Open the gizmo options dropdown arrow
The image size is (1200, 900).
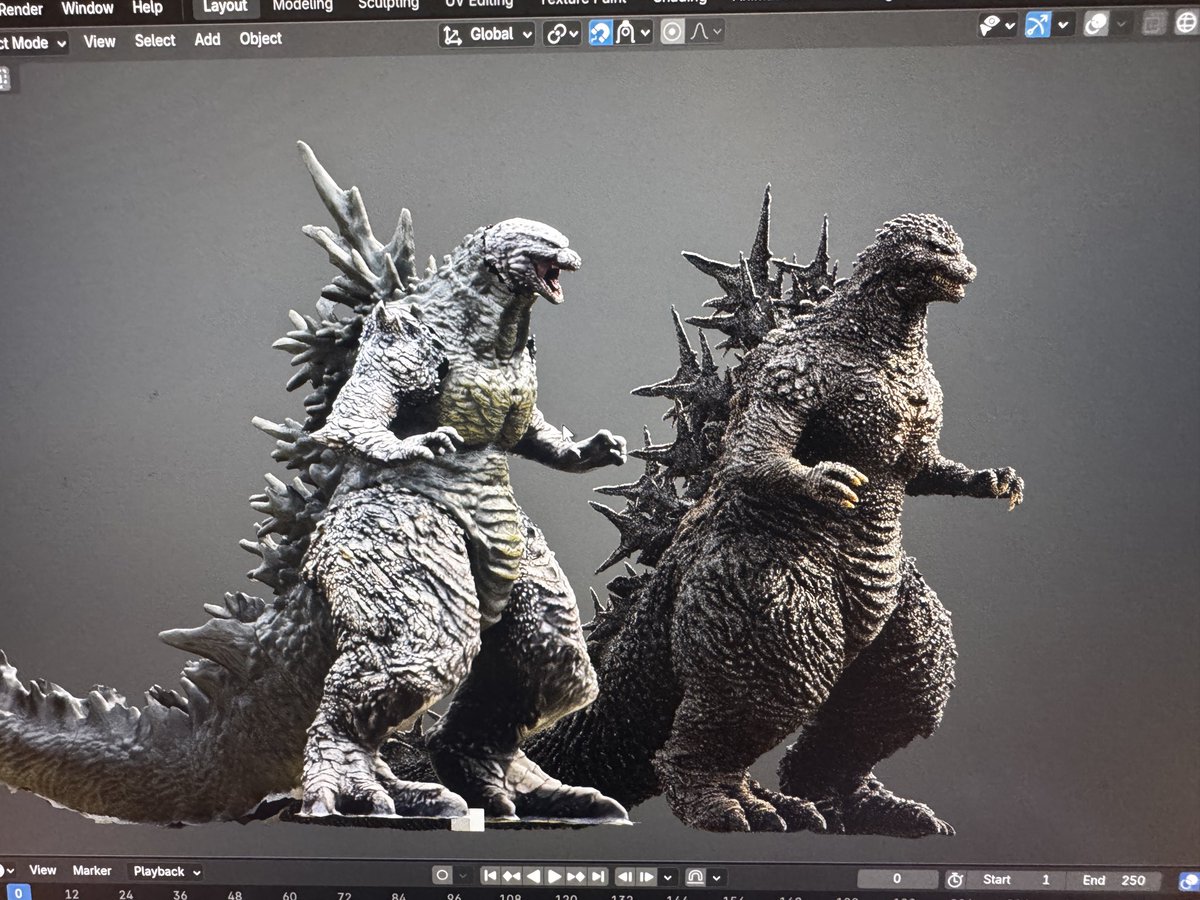point(1063,24)
